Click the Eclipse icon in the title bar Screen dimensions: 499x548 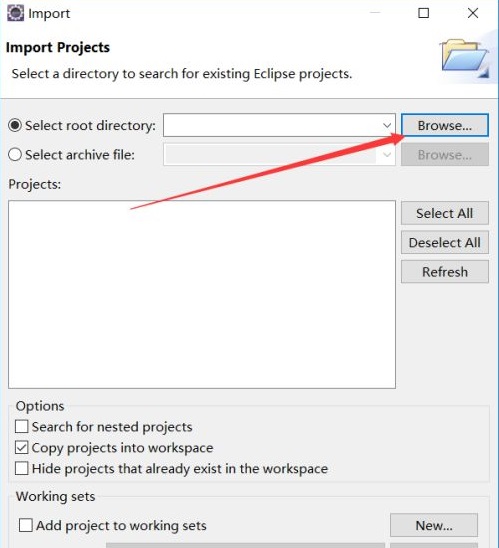pos(15,13)
